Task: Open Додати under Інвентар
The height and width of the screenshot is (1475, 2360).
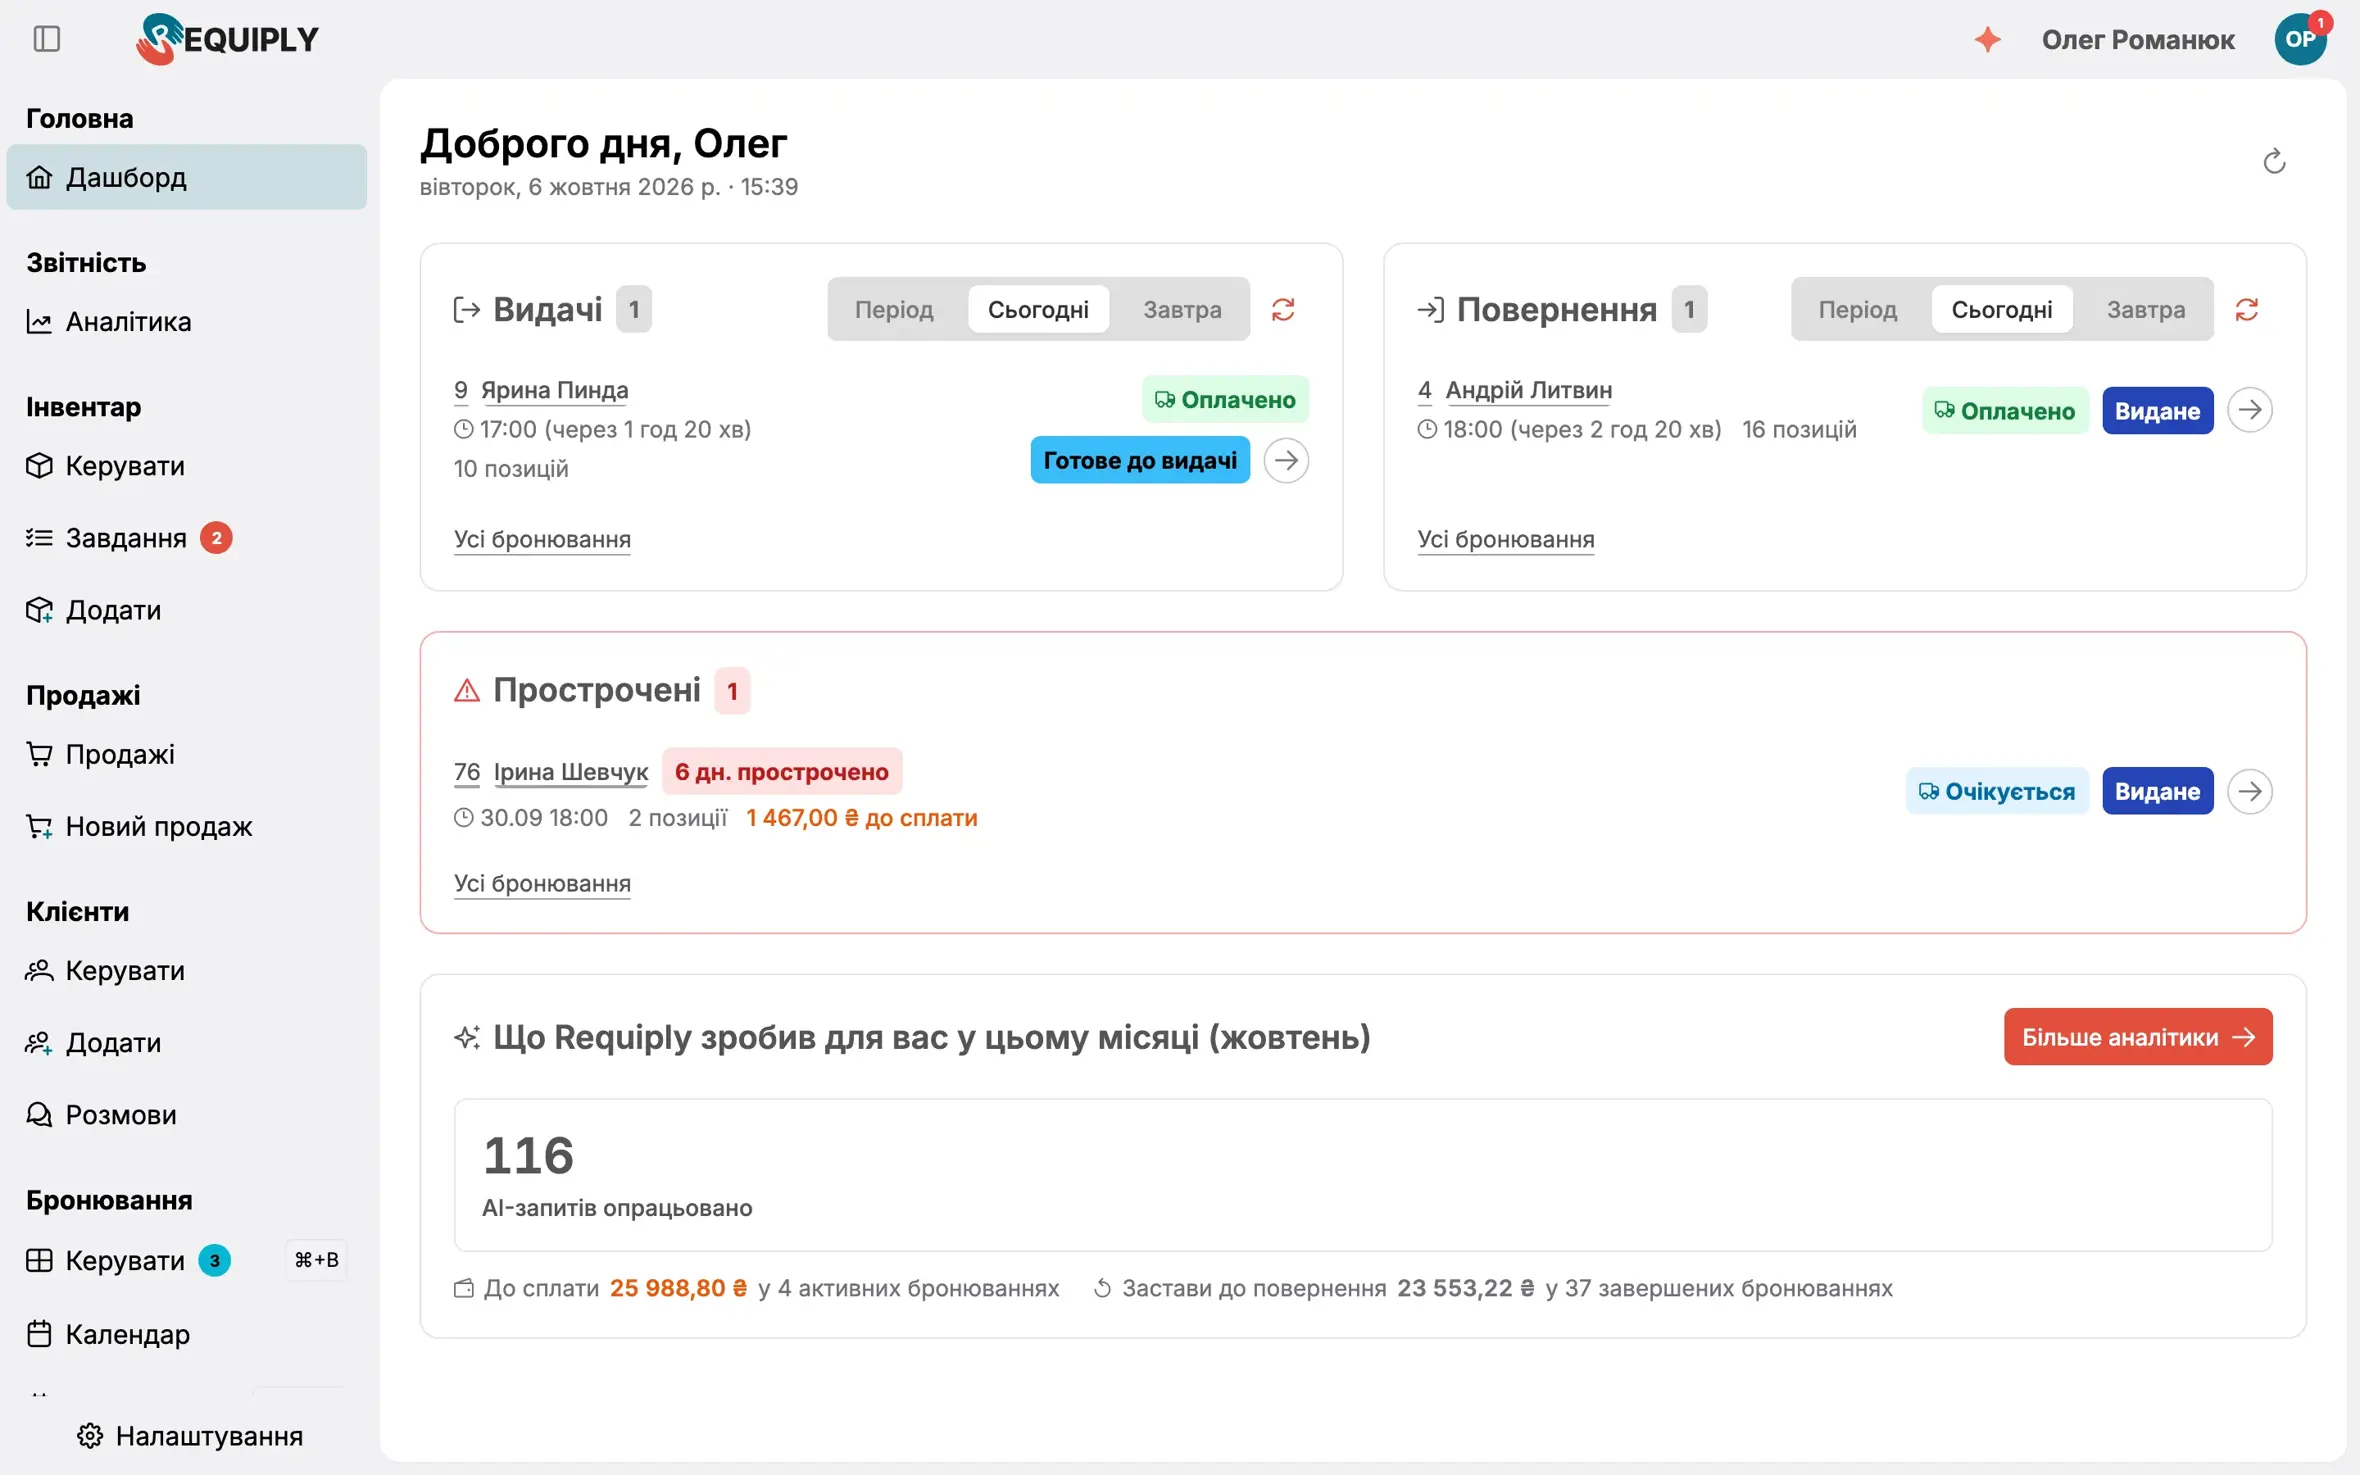Action: pyautogui.click(x=187, y=610)
